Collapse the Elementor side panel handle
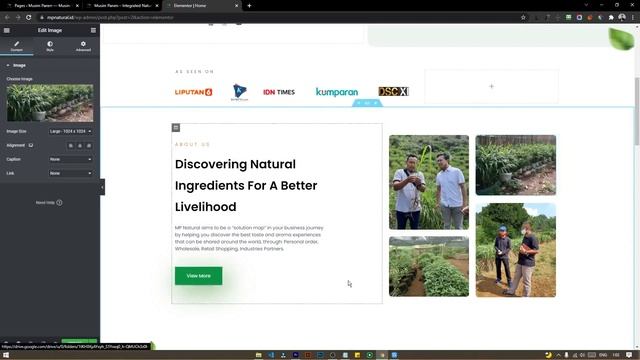Viewport: 640px width, 360px height. coord(102,187)
